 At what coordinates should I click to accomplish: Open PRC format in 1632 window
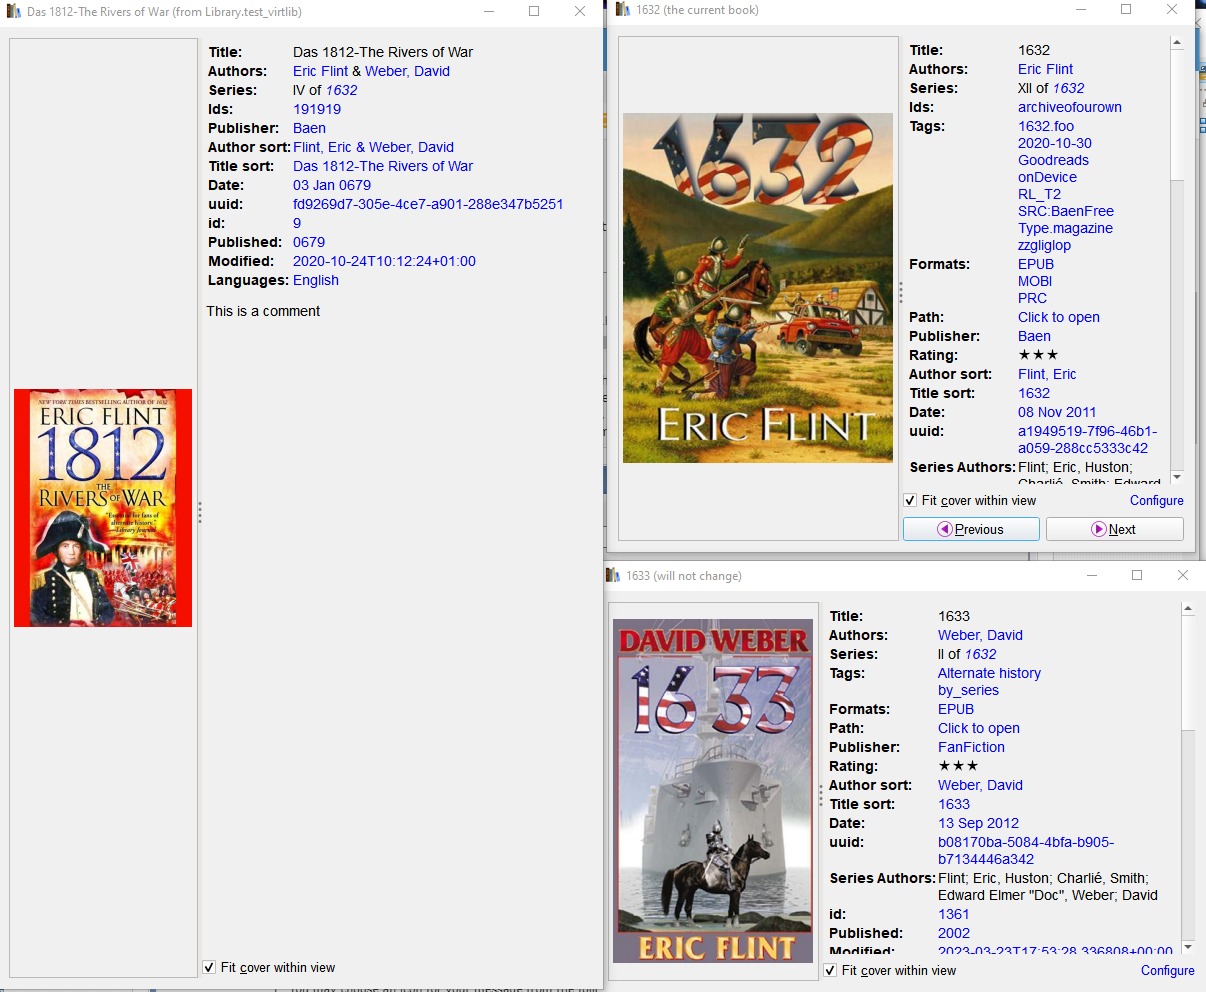pyautogui.click(x=1032, y=298)
